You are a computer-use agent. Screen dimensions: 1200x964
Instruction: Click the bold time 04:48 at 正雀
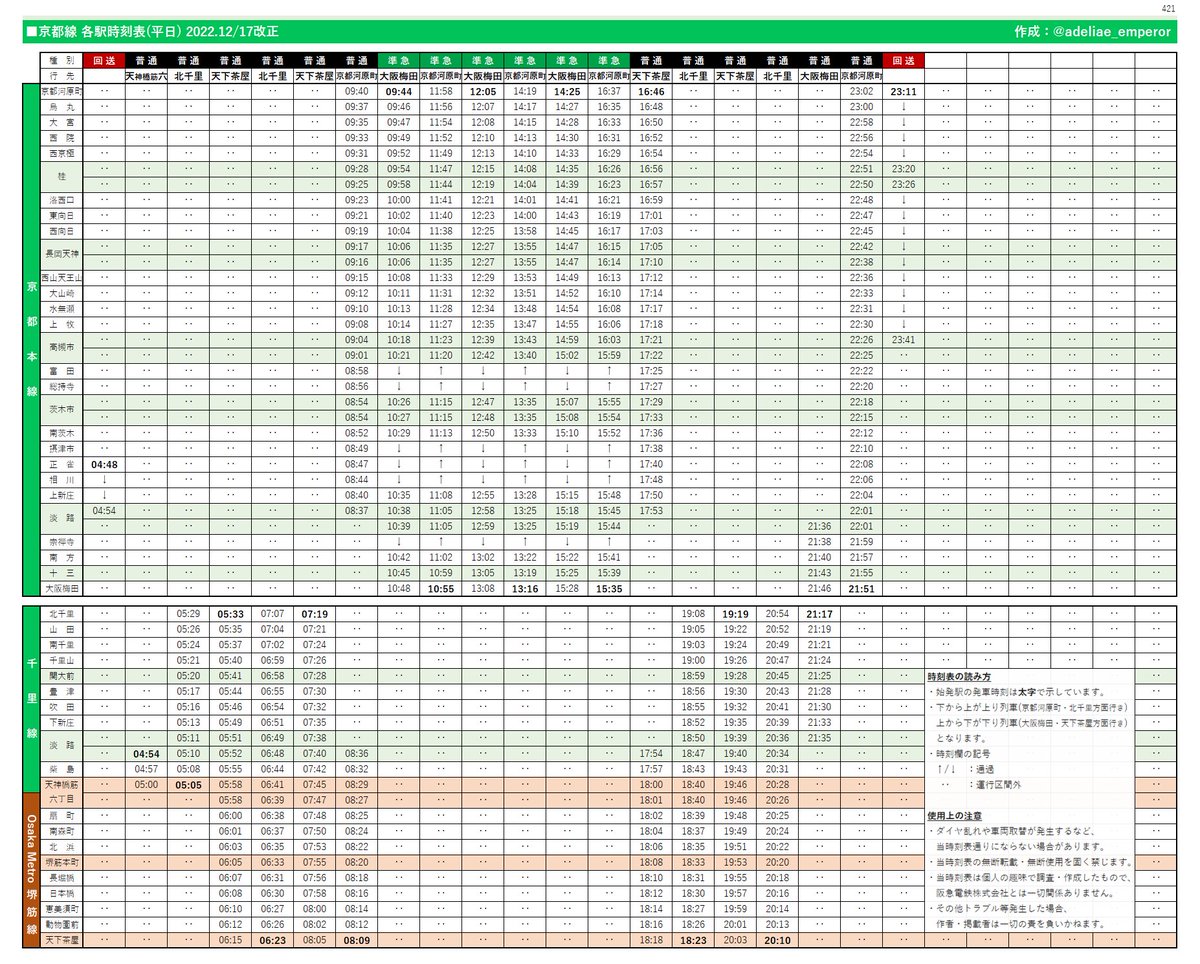104,464
